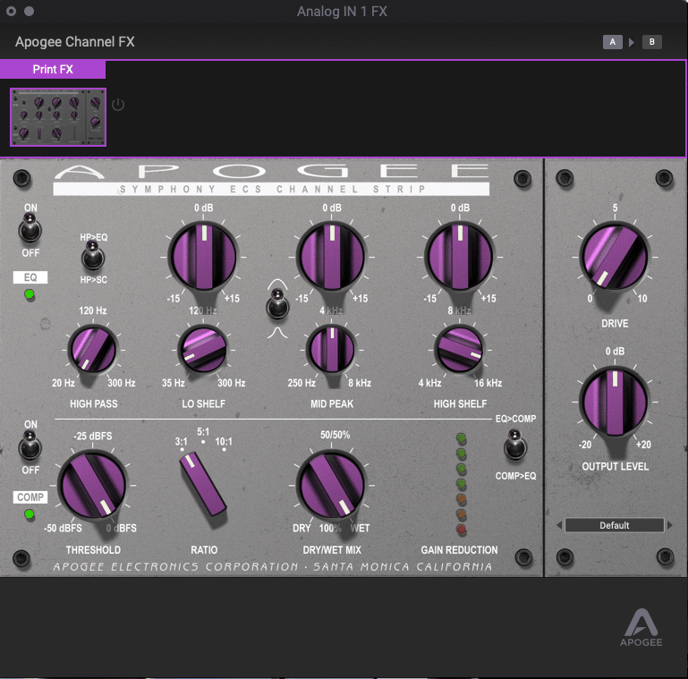Image resolution: width=688 pixels, height=679 pixels.
Task: Select the 3:1 ratio marker
Action: 181,442
